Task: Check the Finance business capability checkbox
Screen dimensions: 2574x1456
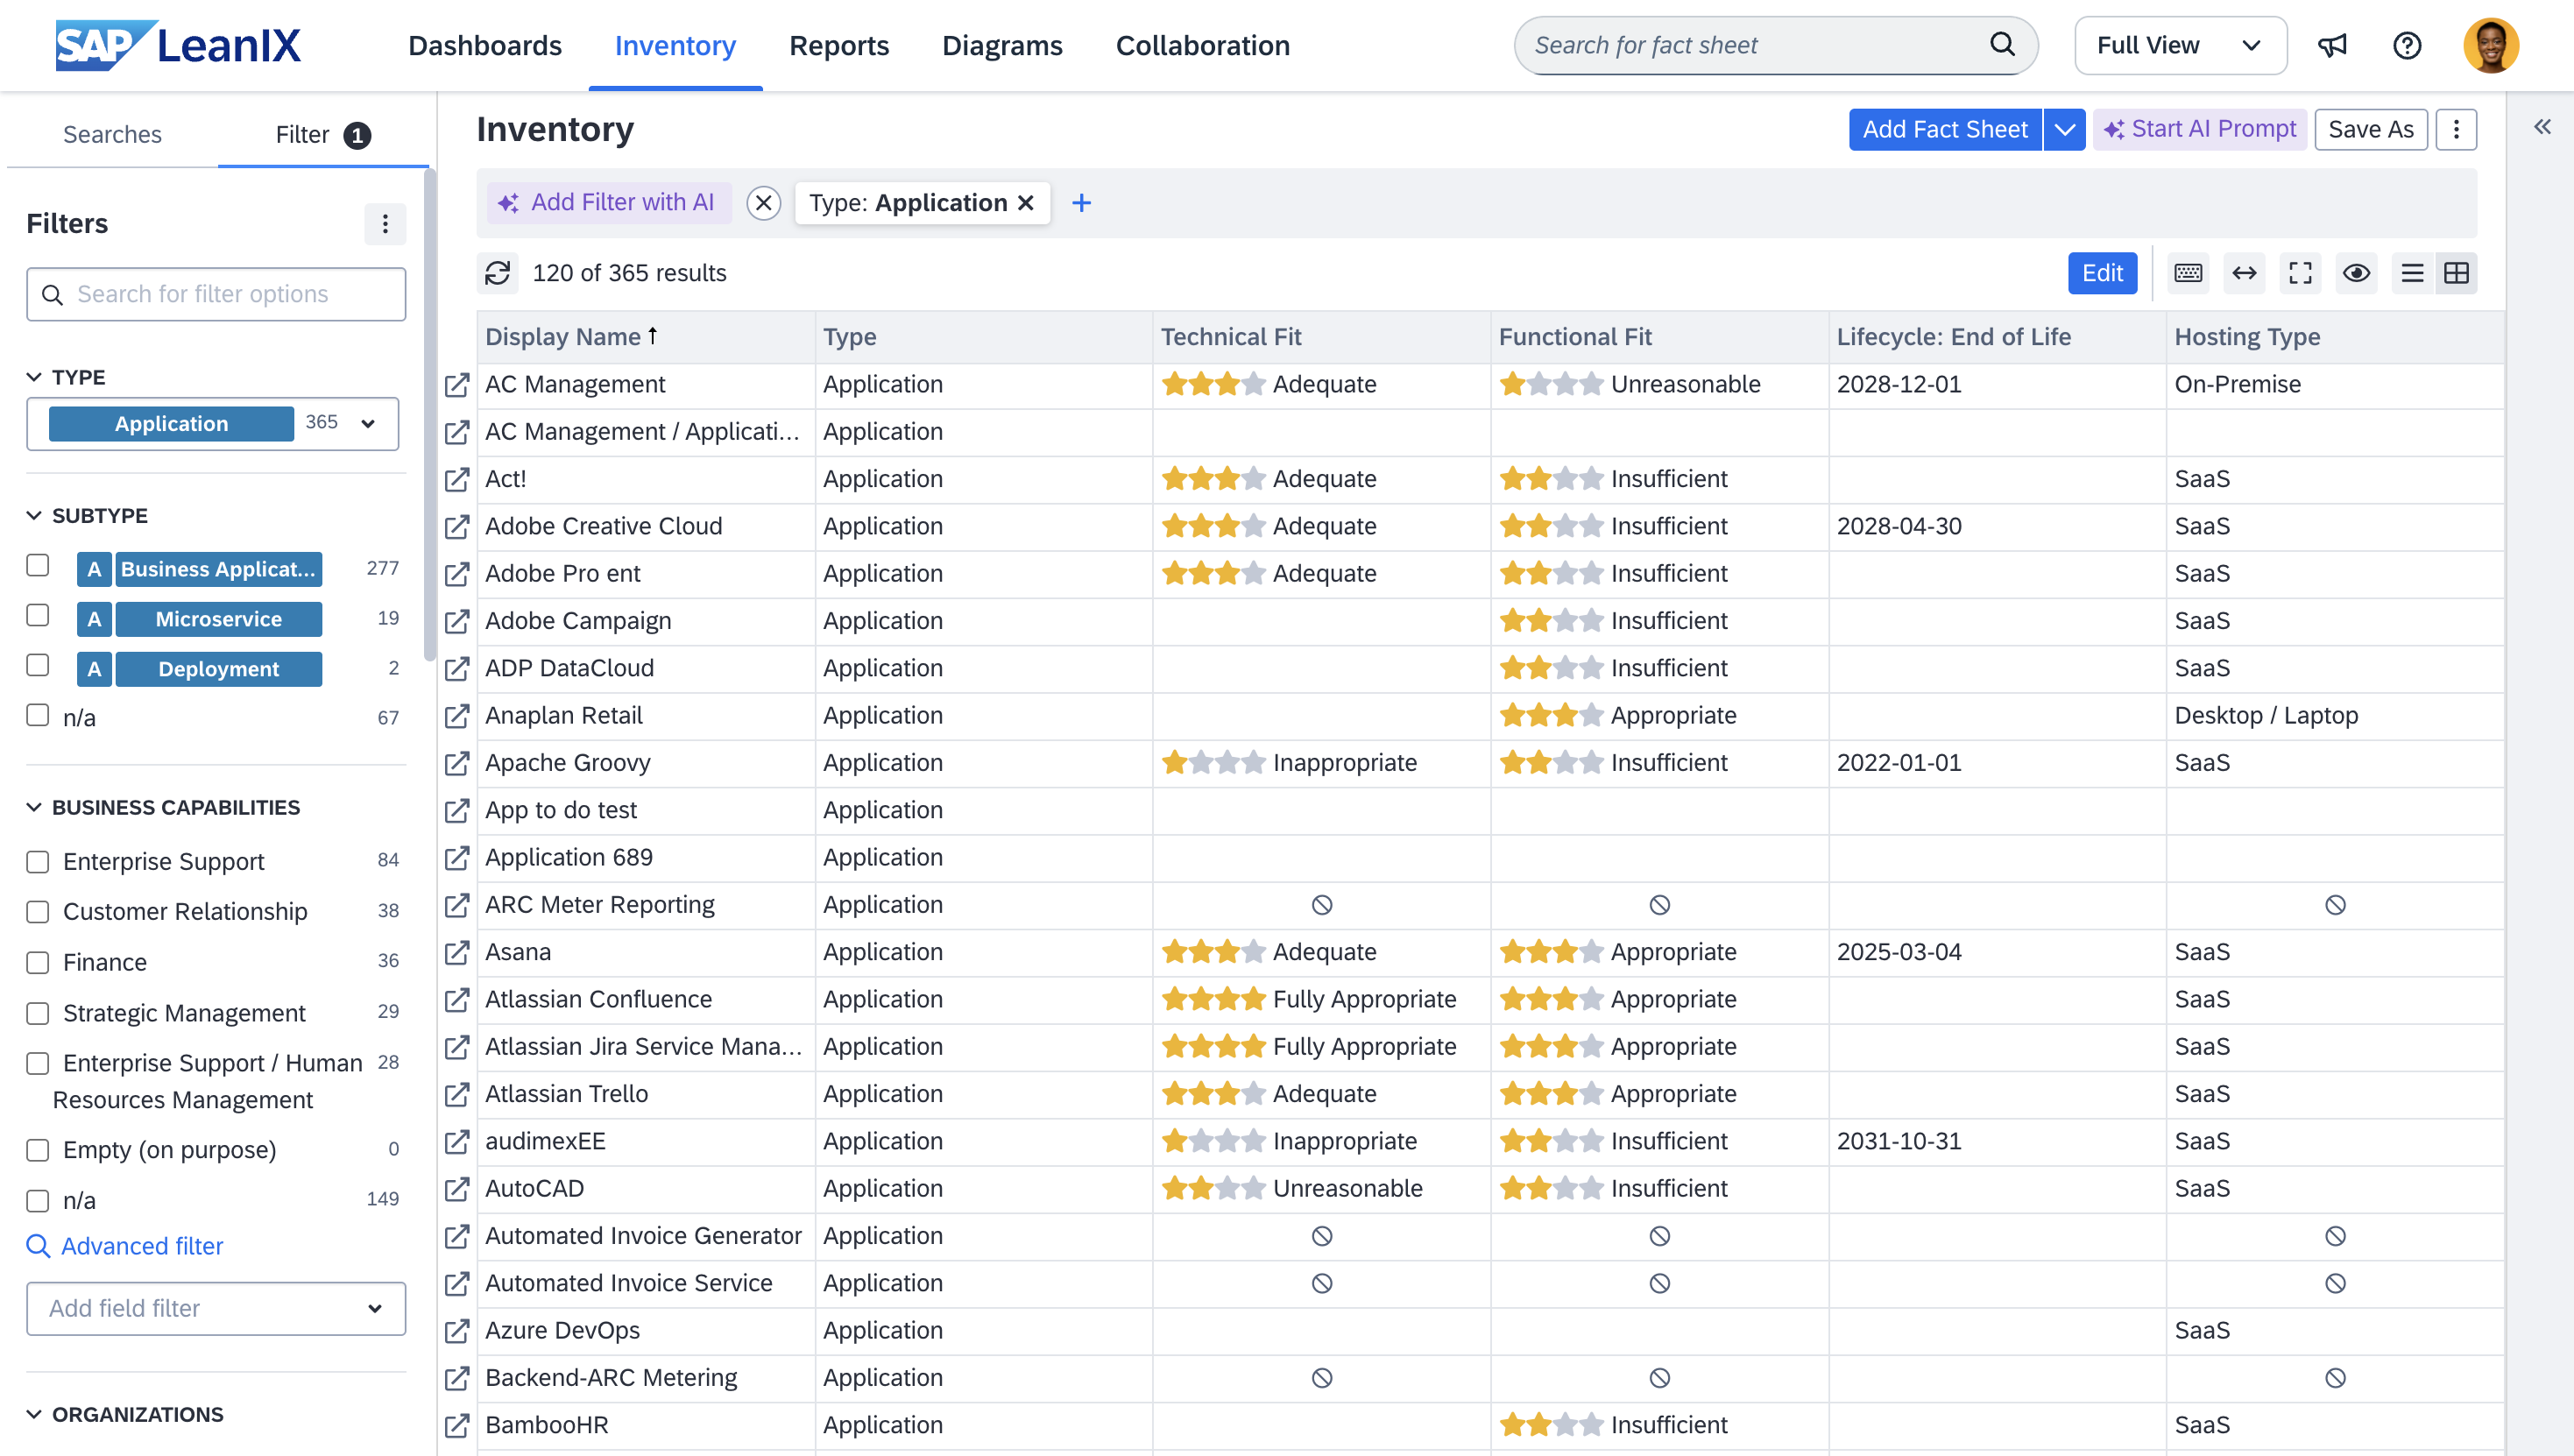Action: [x=38, y=962]
